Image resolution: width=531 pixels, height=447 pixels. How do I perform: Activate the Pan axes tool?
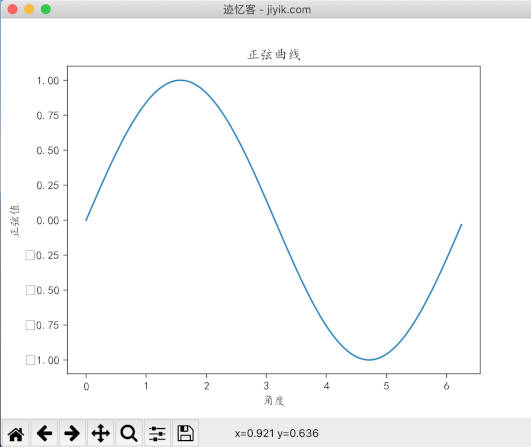click(x=101, y=433)
